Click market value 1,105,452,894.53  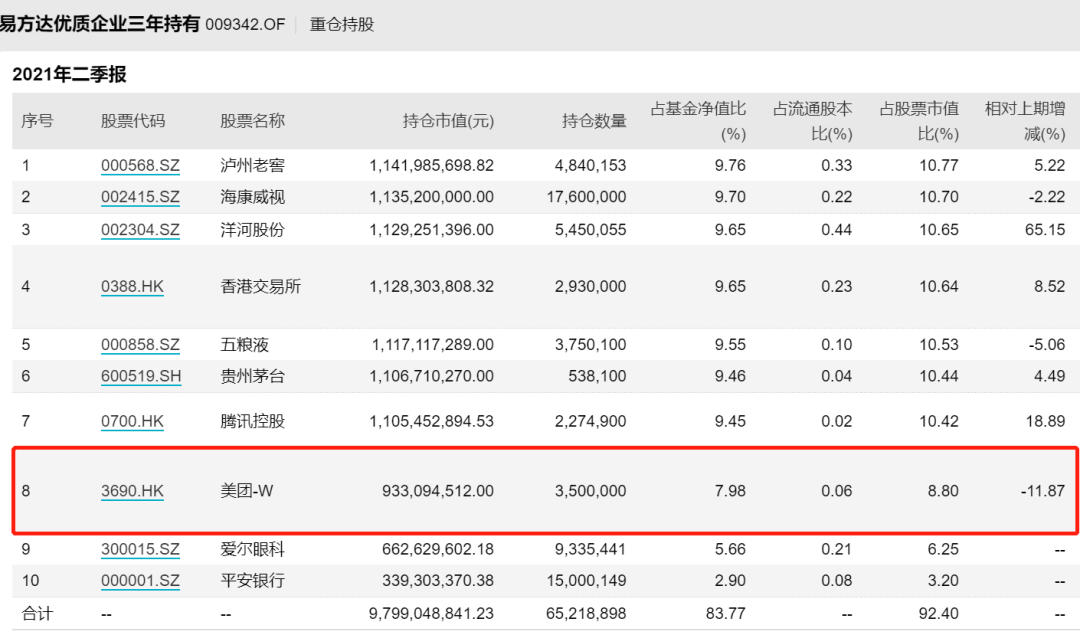coord(432,421)
